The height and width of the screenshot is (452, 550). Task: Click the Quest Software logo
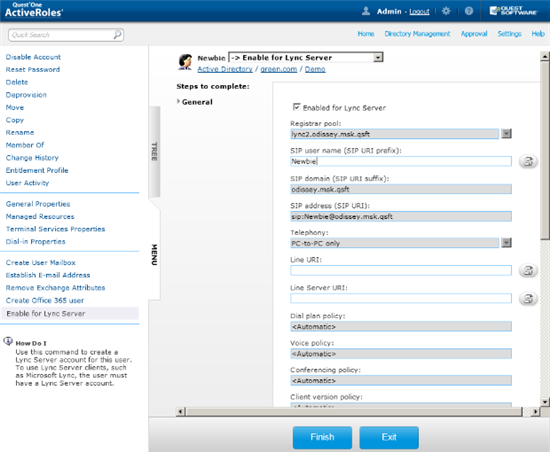[x=513, y=11]
